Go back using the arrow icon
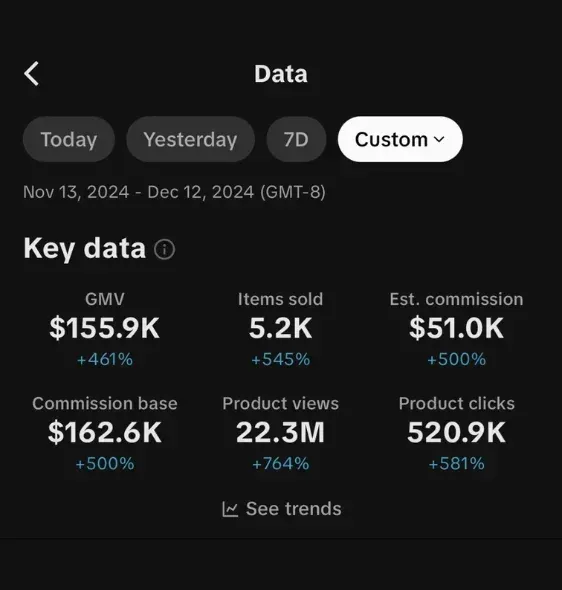The image size is (562, 590). coord(32,74)
